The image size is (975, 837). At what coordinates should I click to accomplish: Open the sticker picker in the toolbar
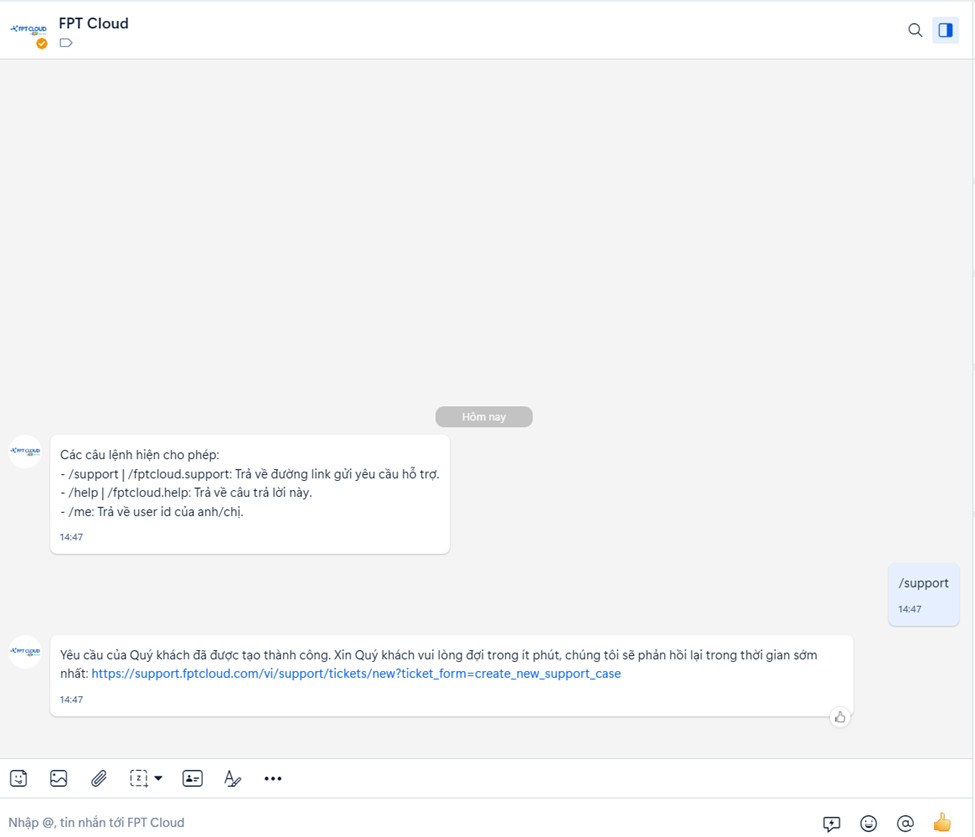[x=18, y=778]
